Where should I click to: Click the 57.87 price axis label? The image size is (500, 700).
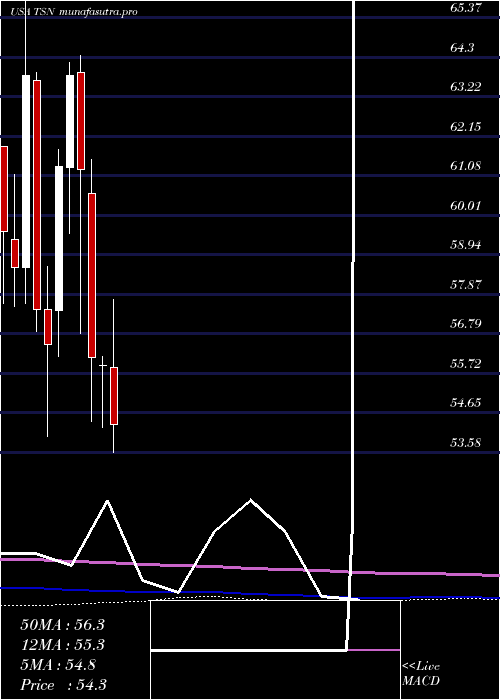pyautogui.click(x=466, y=284)
